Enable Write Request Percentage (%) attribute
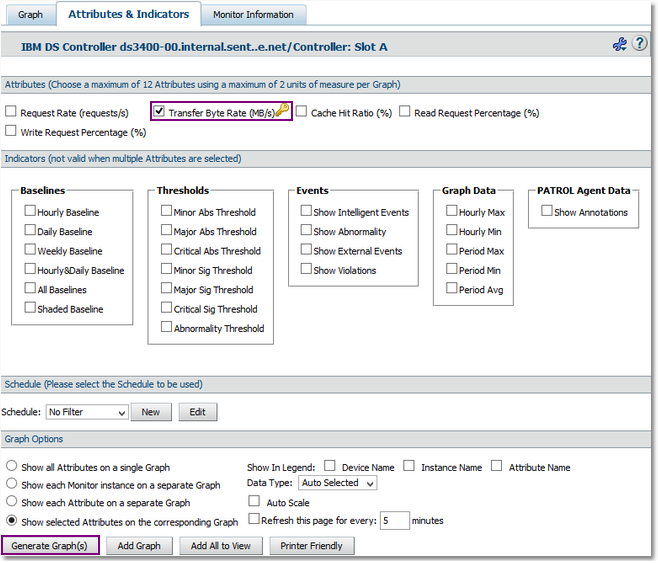 tap(11, 131)
